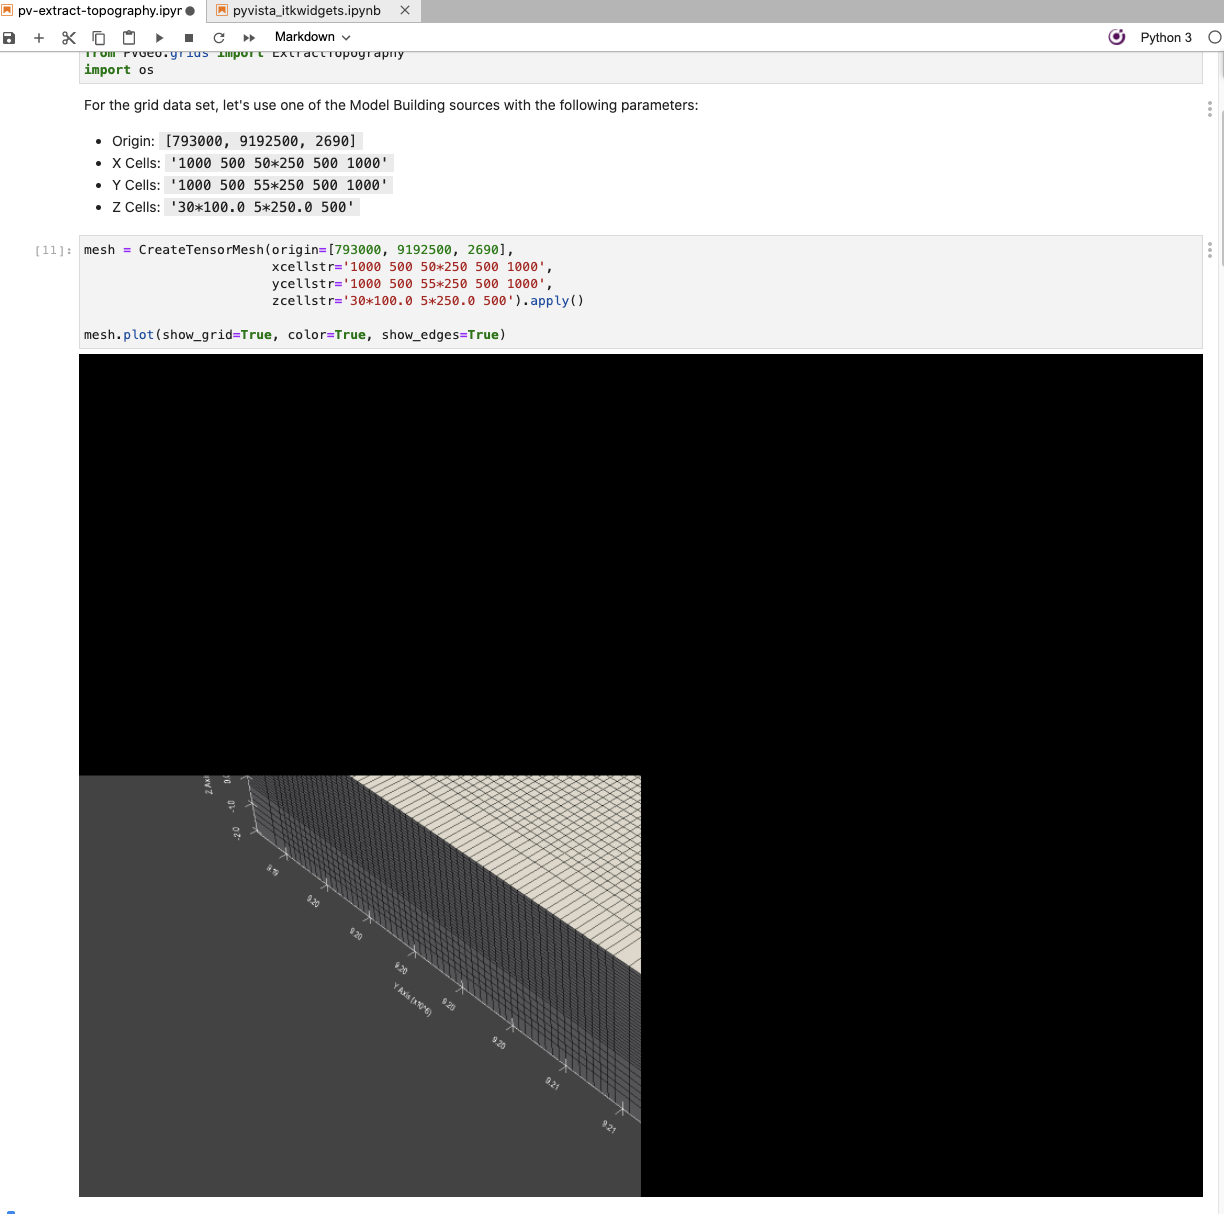Screen dimensions: 1224x1214
Task: Place cursor on CreateTensorMesh code line
Action: pos(299,250)
